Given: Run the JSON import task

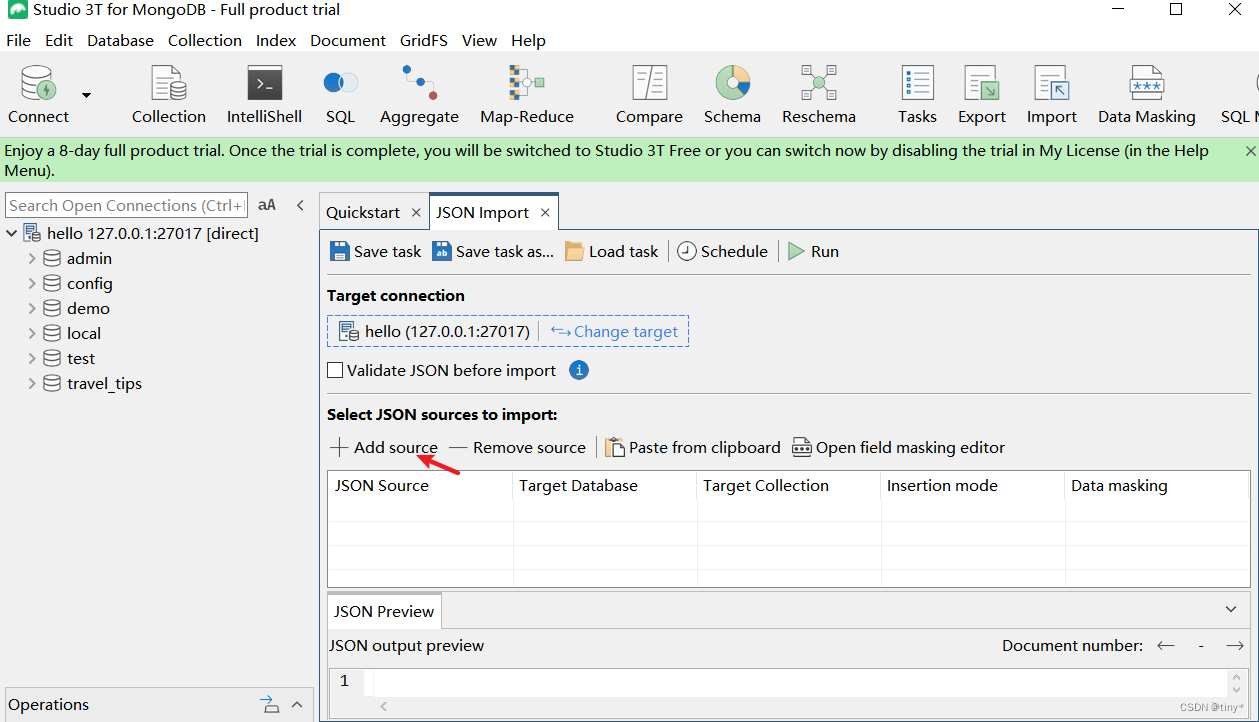Looking at the screenshot, I should 813,251.
